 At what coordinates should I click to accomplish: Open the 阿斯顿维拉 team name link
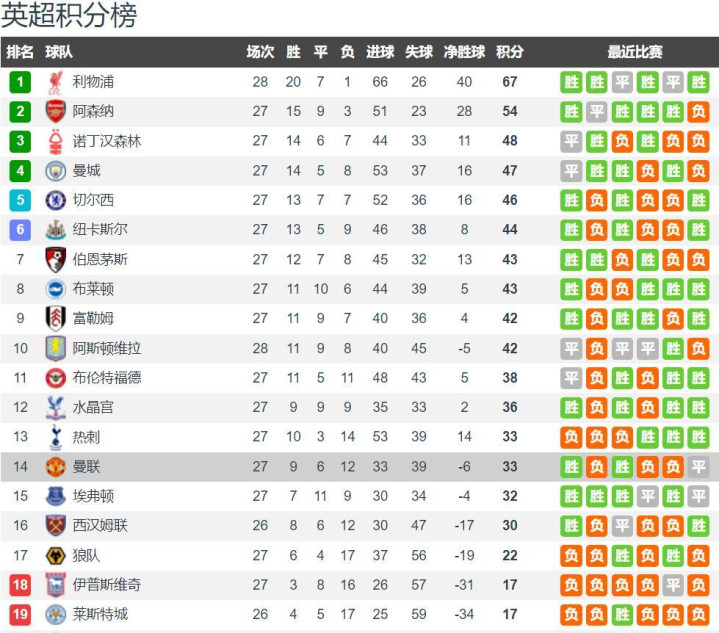[107, 348]
